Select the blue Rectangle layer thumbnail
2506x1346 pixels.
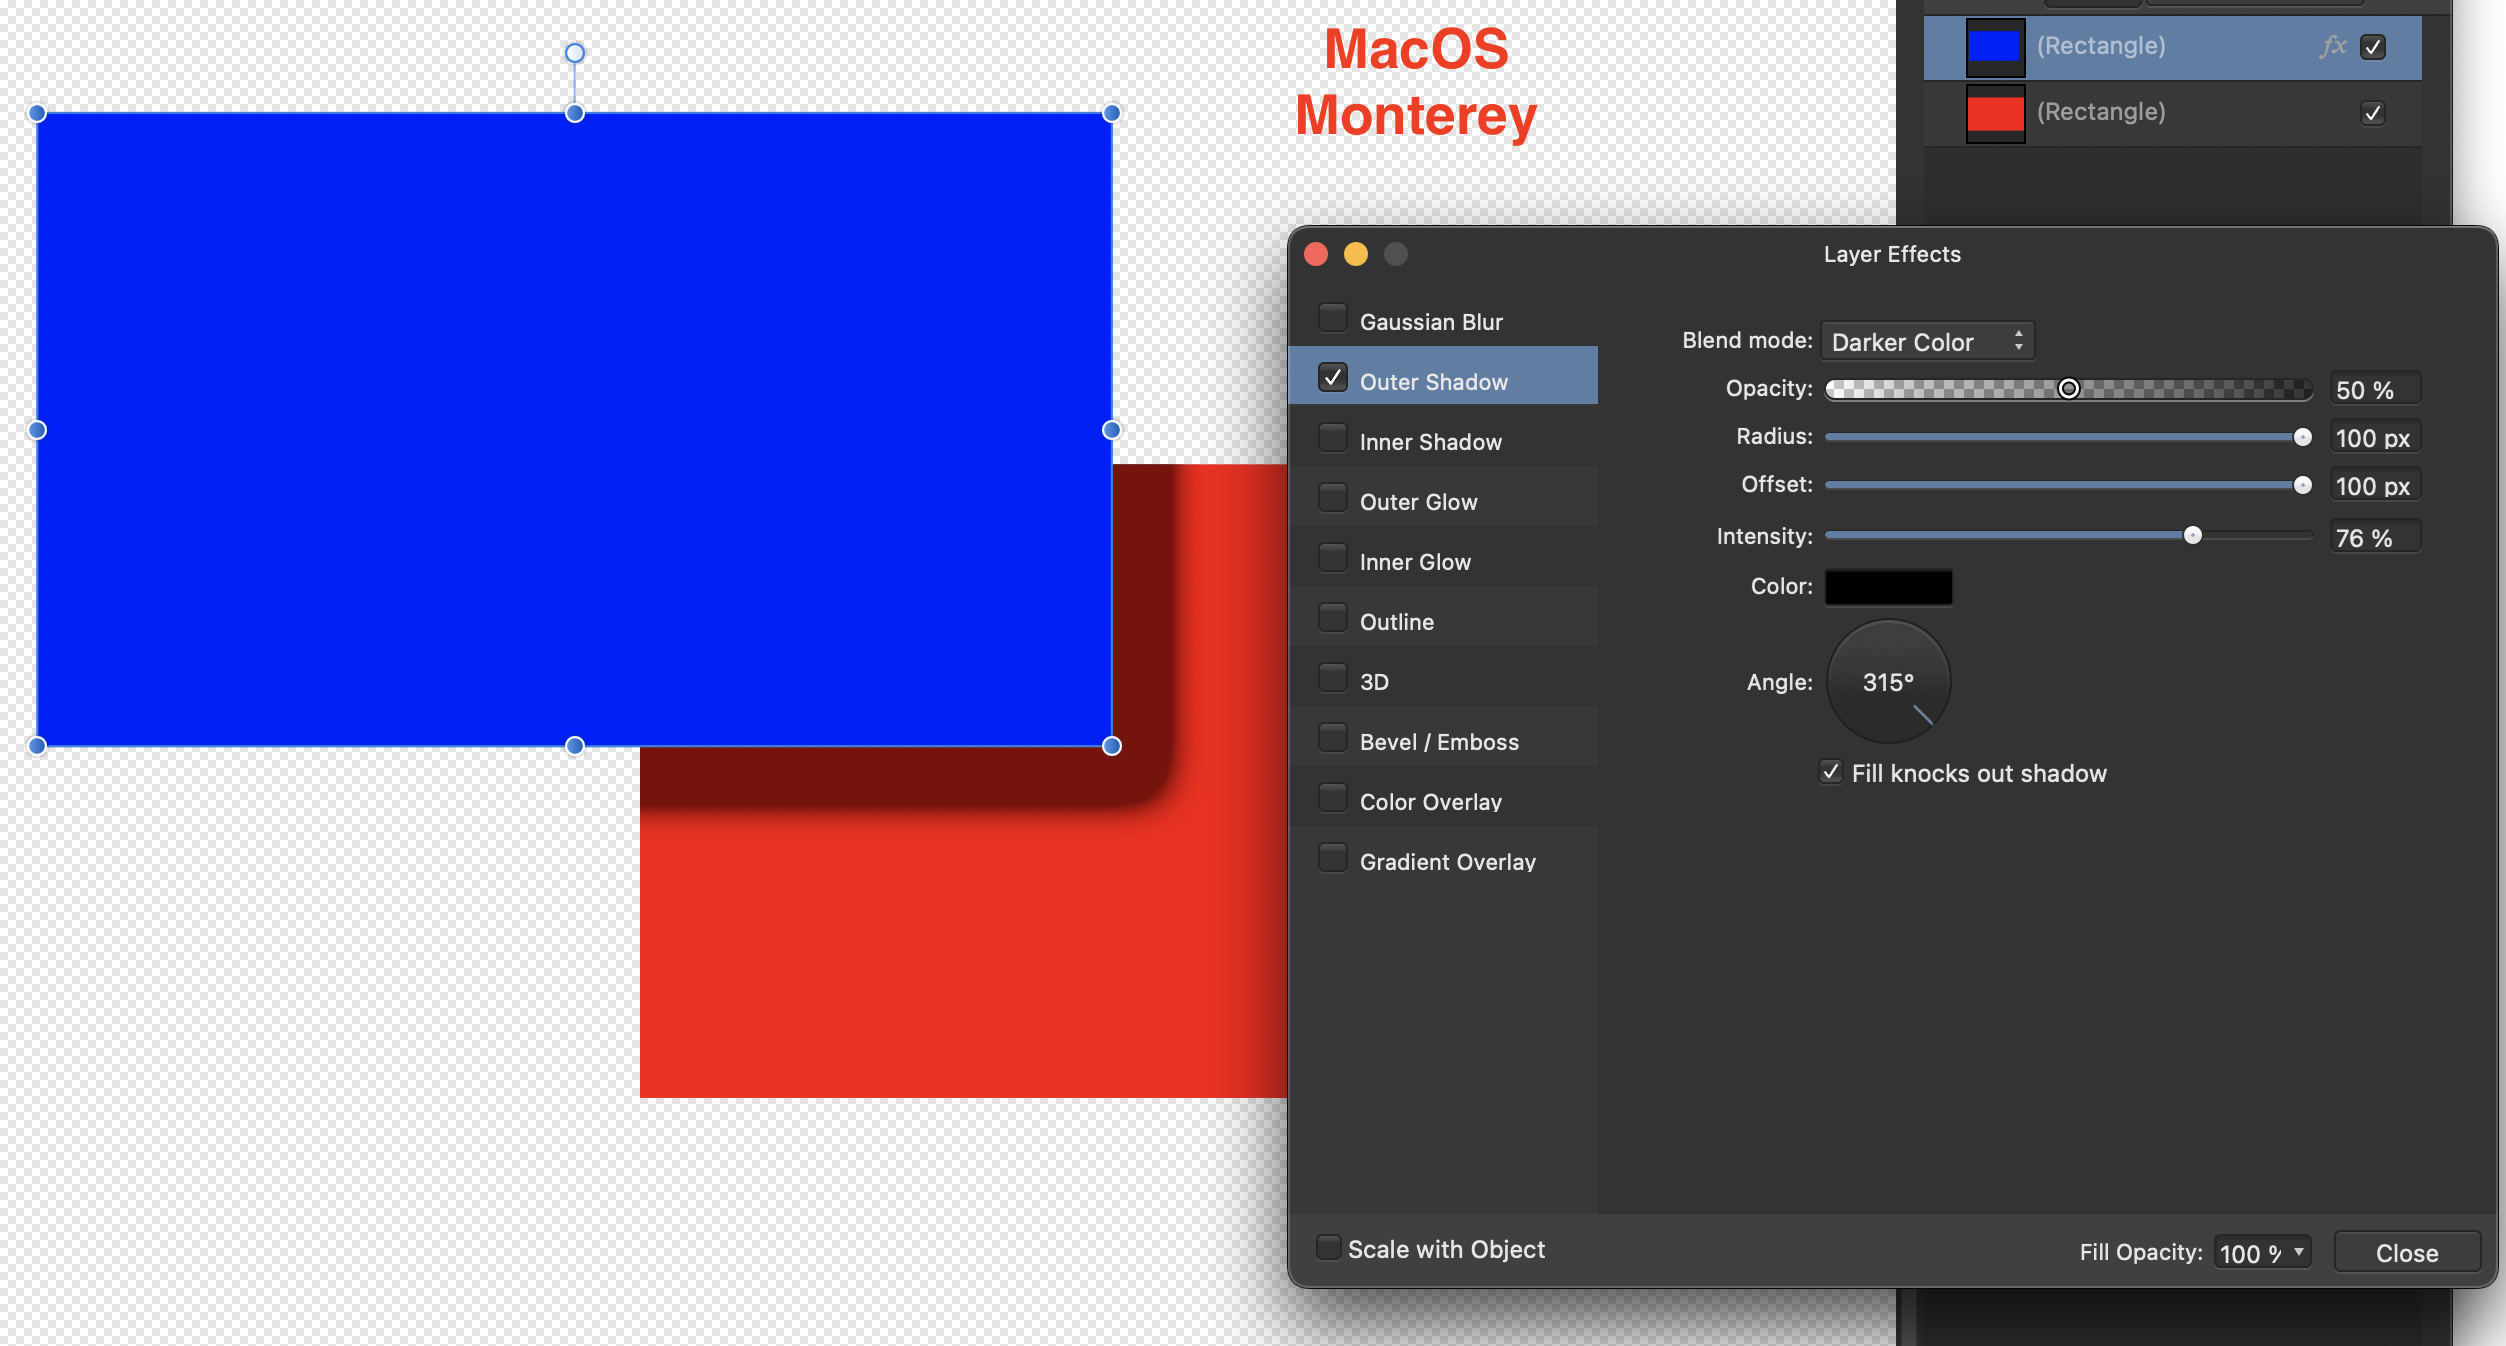[x=1993, y=46]
